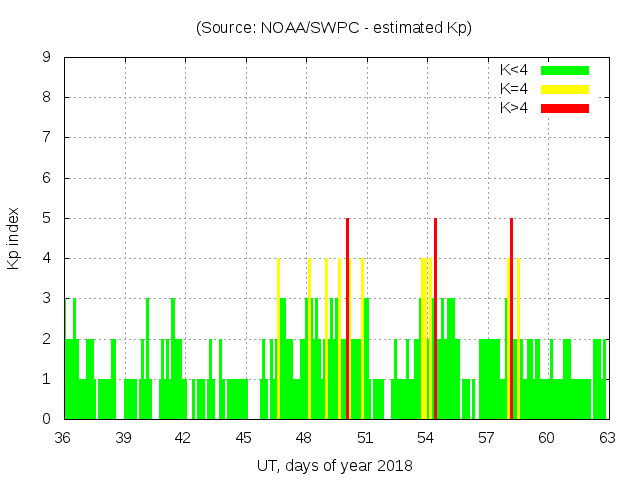Click the red K>4 legend swatch
Viewport: 640px width, 480px height.
(565, 107)
